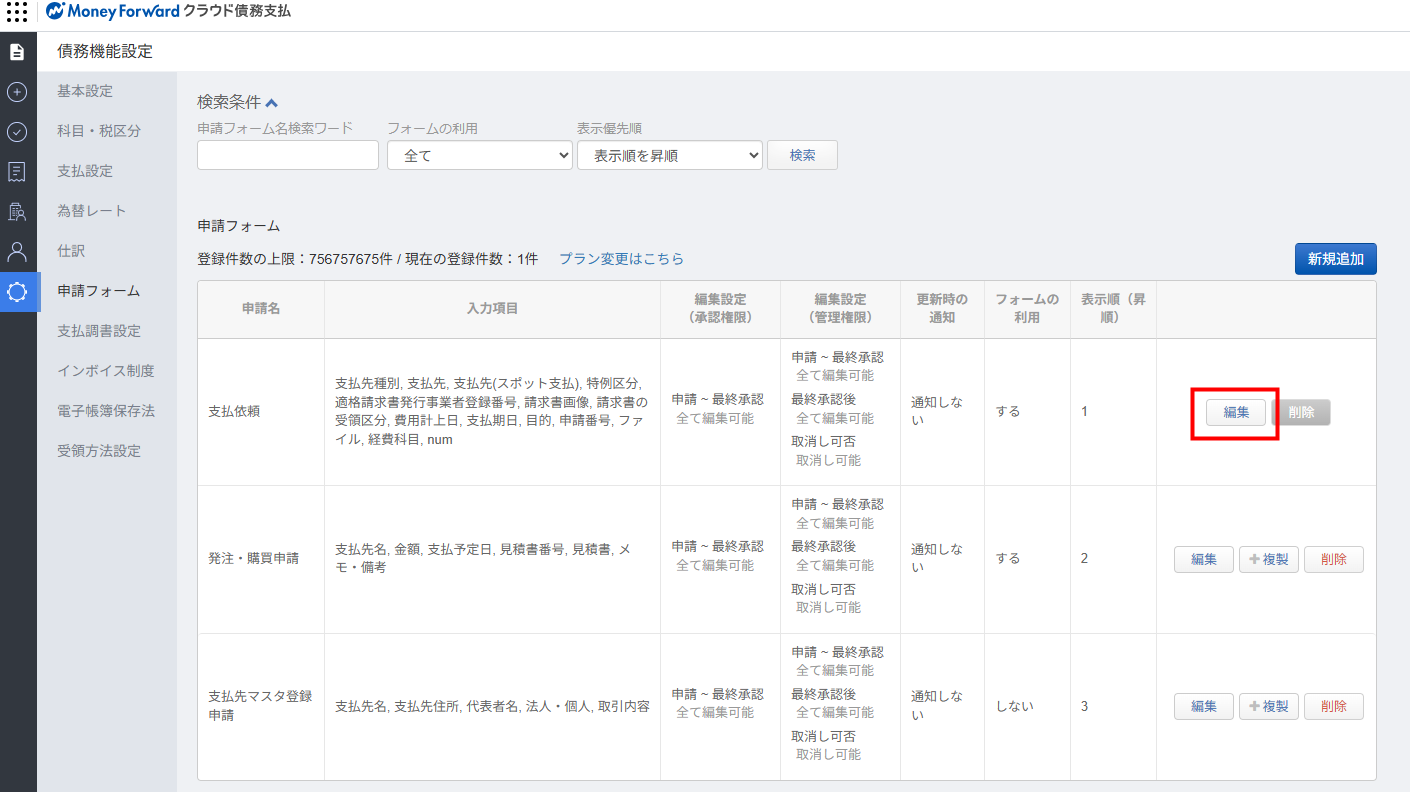1410x792 pixels.
Task: Go to インボイス制度 settings
Action: (x=105, y=371)
